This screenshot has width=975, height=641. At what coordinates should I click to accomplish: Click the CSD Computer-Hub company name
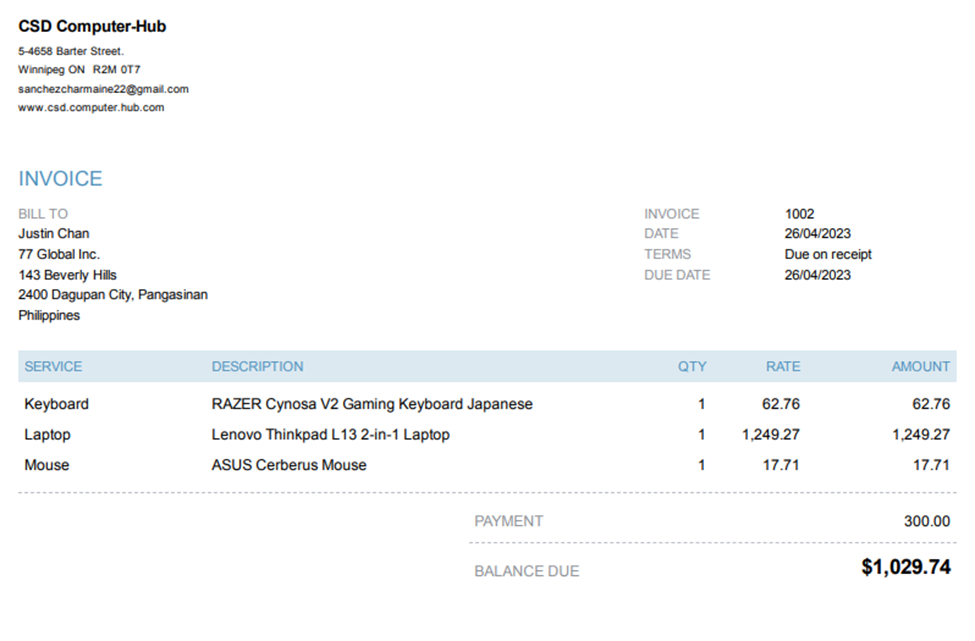click(92, 27)
